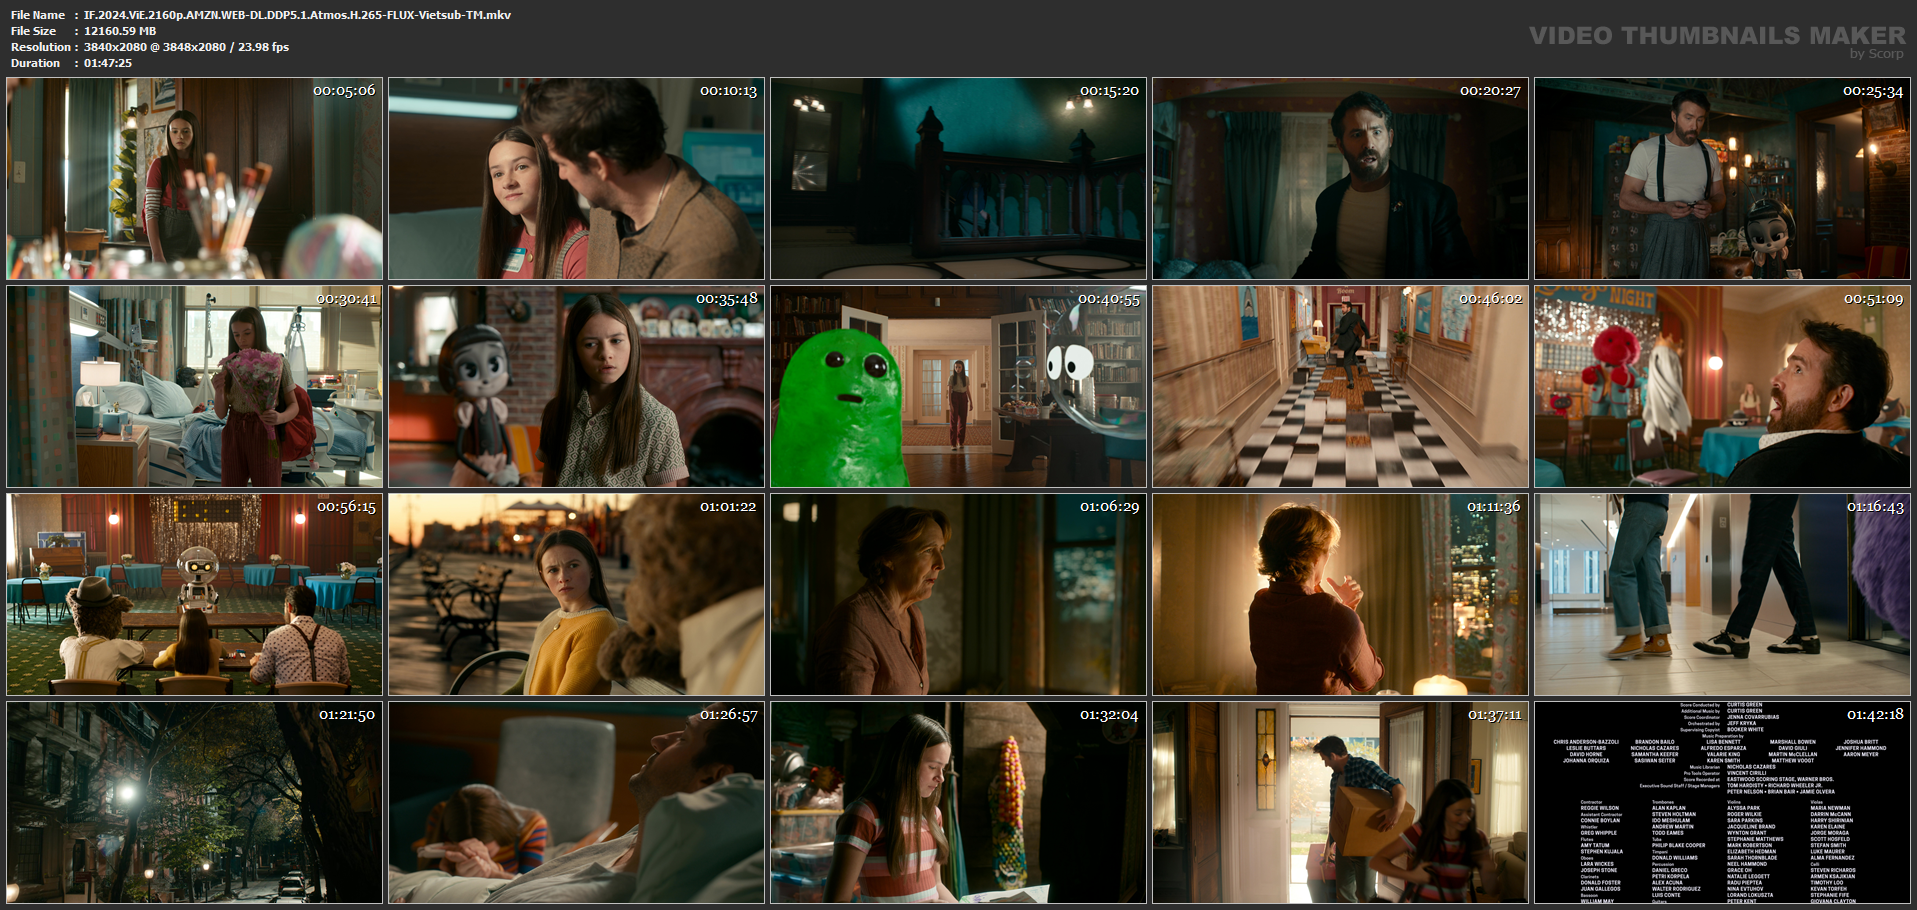The height and width of the screenshot is (910, 1917).
Task: Click the 00:05:06 timestamp label
Action: (x=344, y=91)
